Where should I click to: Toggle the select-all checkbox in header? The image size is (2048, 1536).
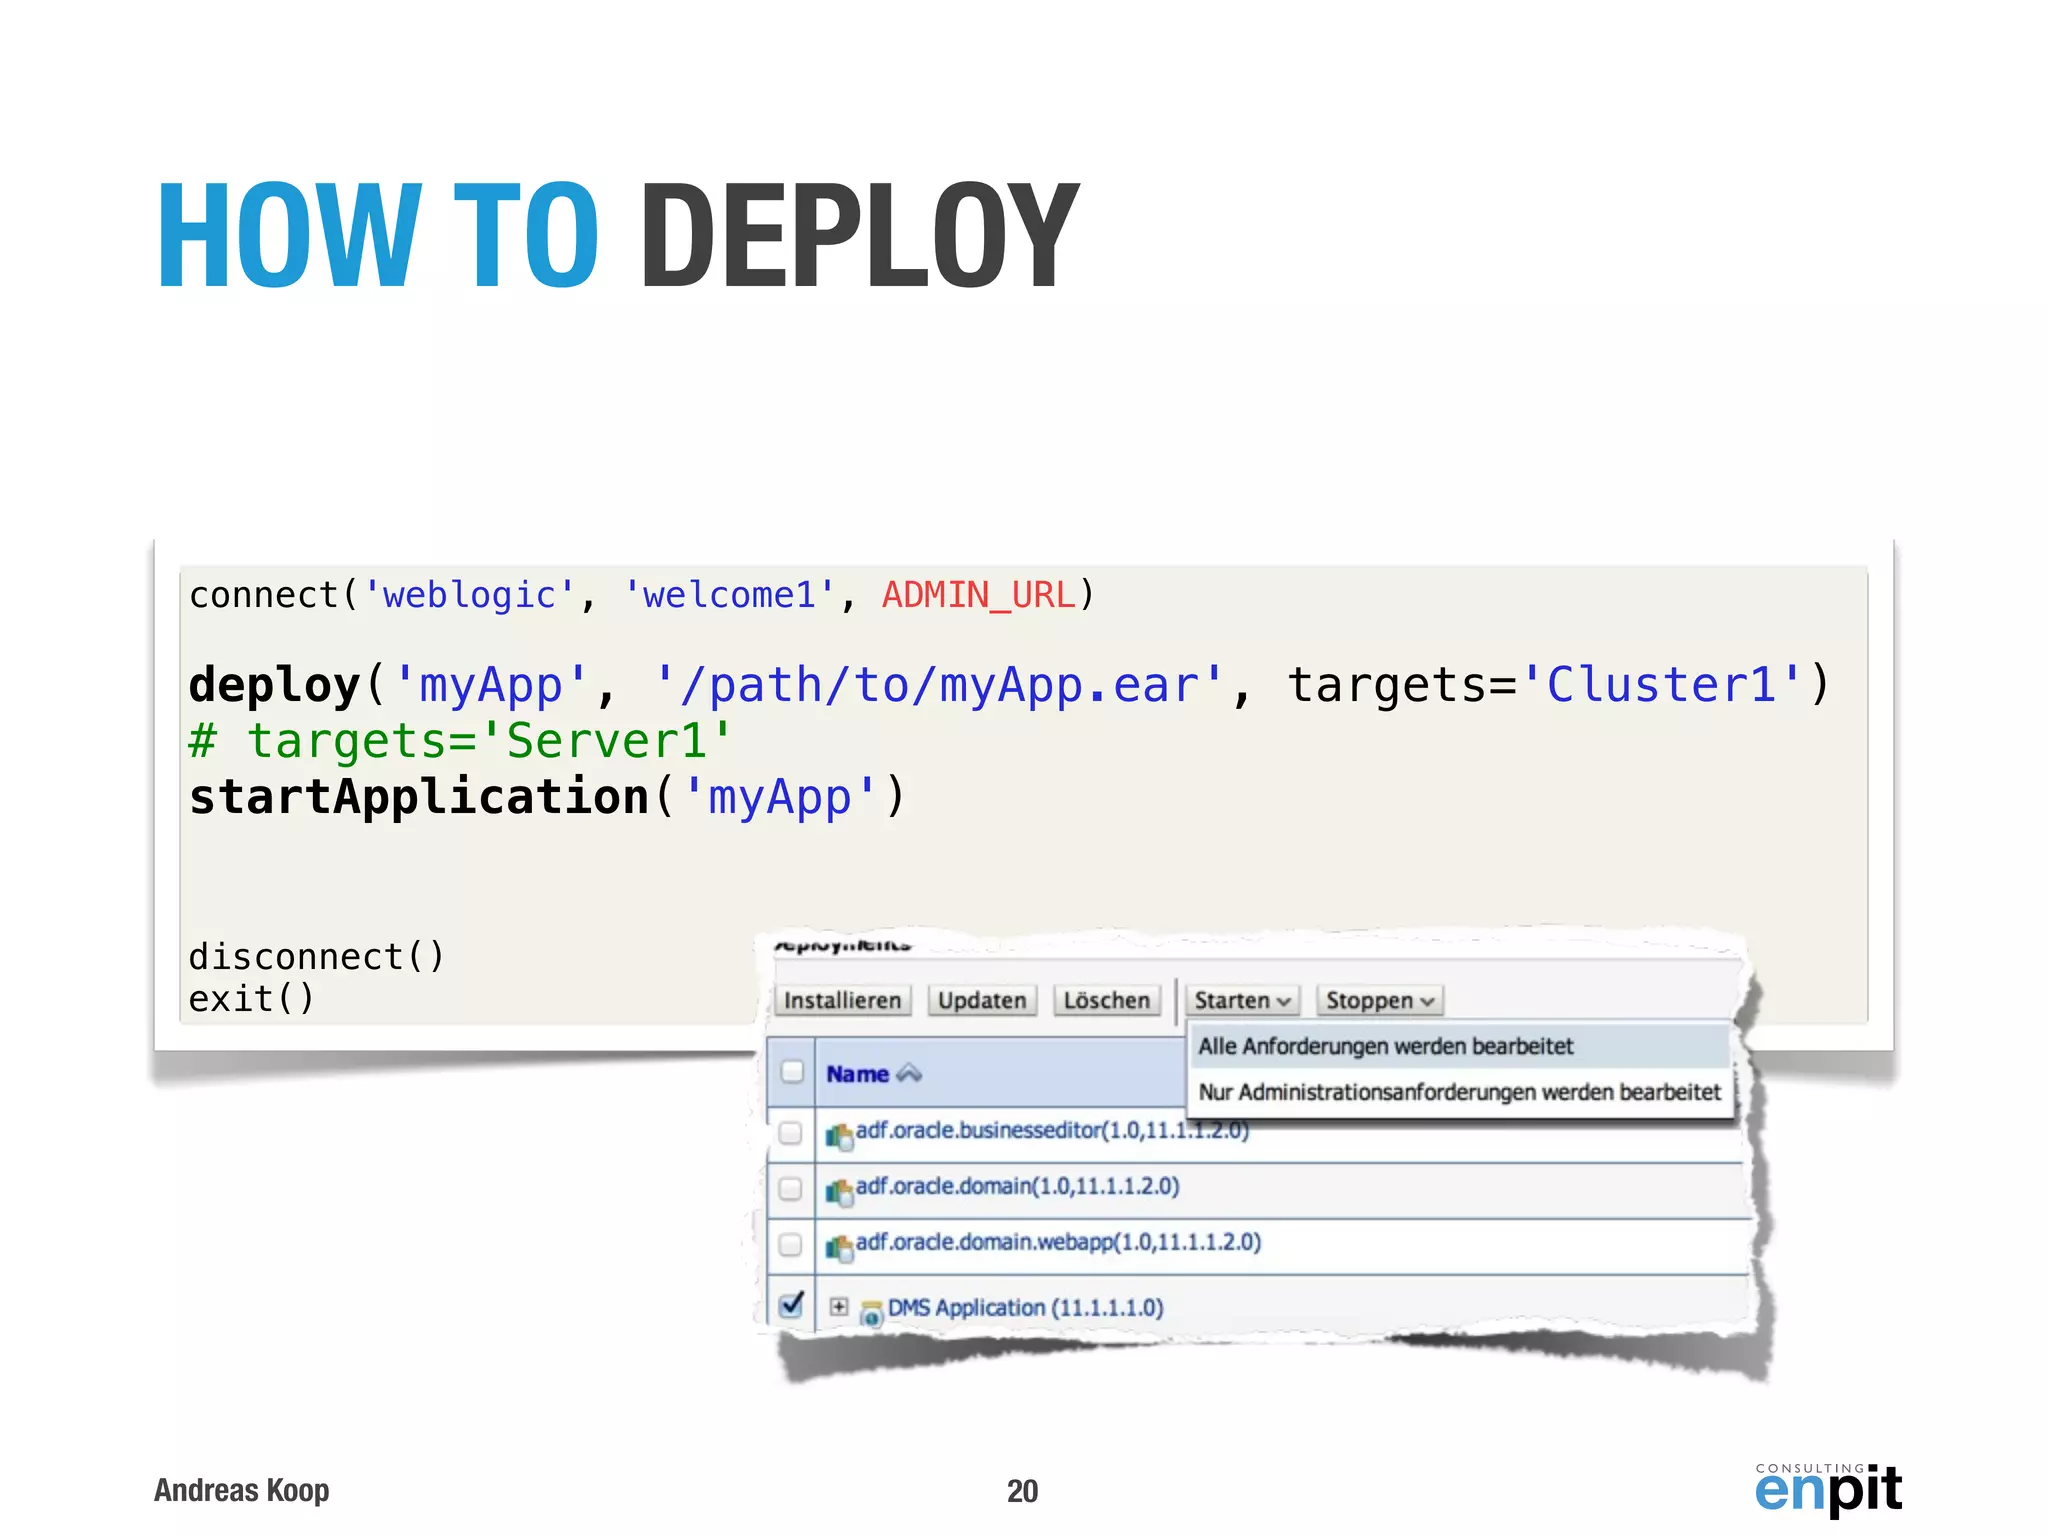[x=792, y=1072]
